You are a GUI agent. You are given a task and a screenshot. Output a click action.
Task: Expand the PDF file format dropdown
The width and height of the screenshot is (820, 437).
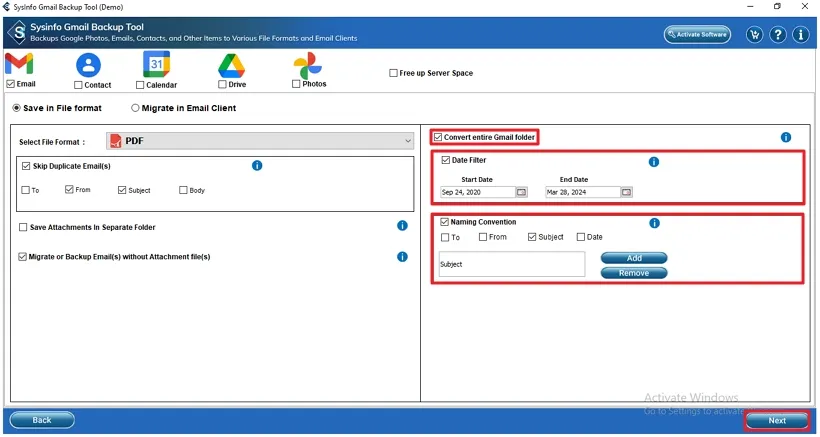(408, 141)
